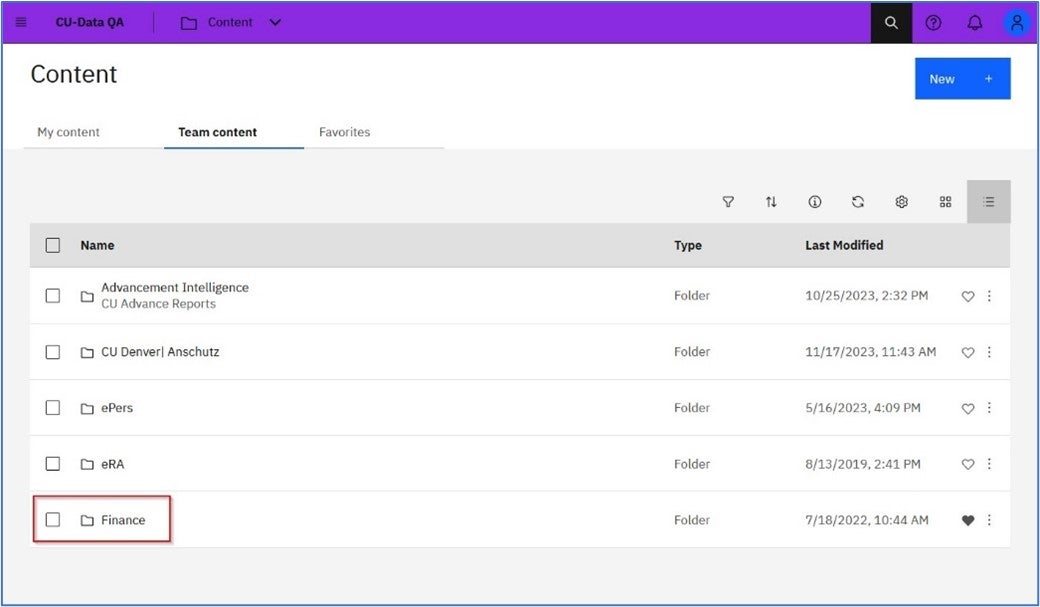The height and width of the screenshot is (607, 1040).
Task: Click the New button
Action: 962,78
